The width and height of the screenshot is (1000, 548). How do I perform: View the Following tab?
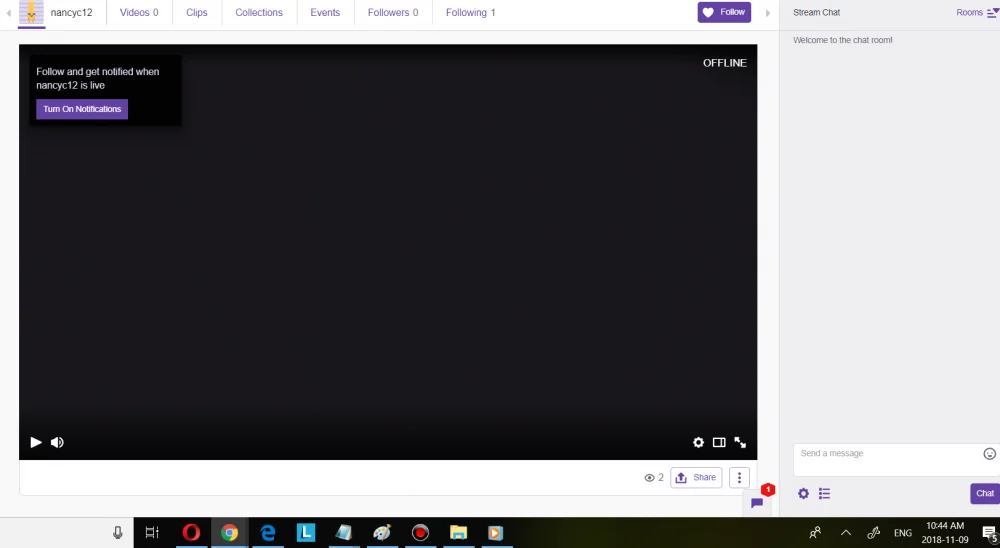point(471,12)
